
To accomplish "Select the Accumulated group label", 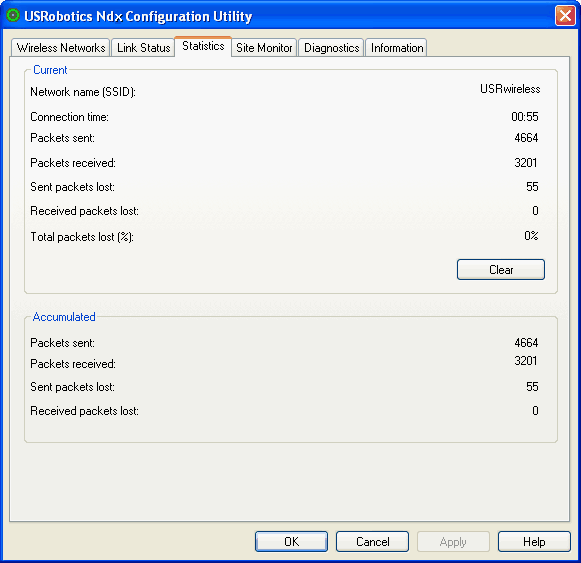I will pos(64,317).
